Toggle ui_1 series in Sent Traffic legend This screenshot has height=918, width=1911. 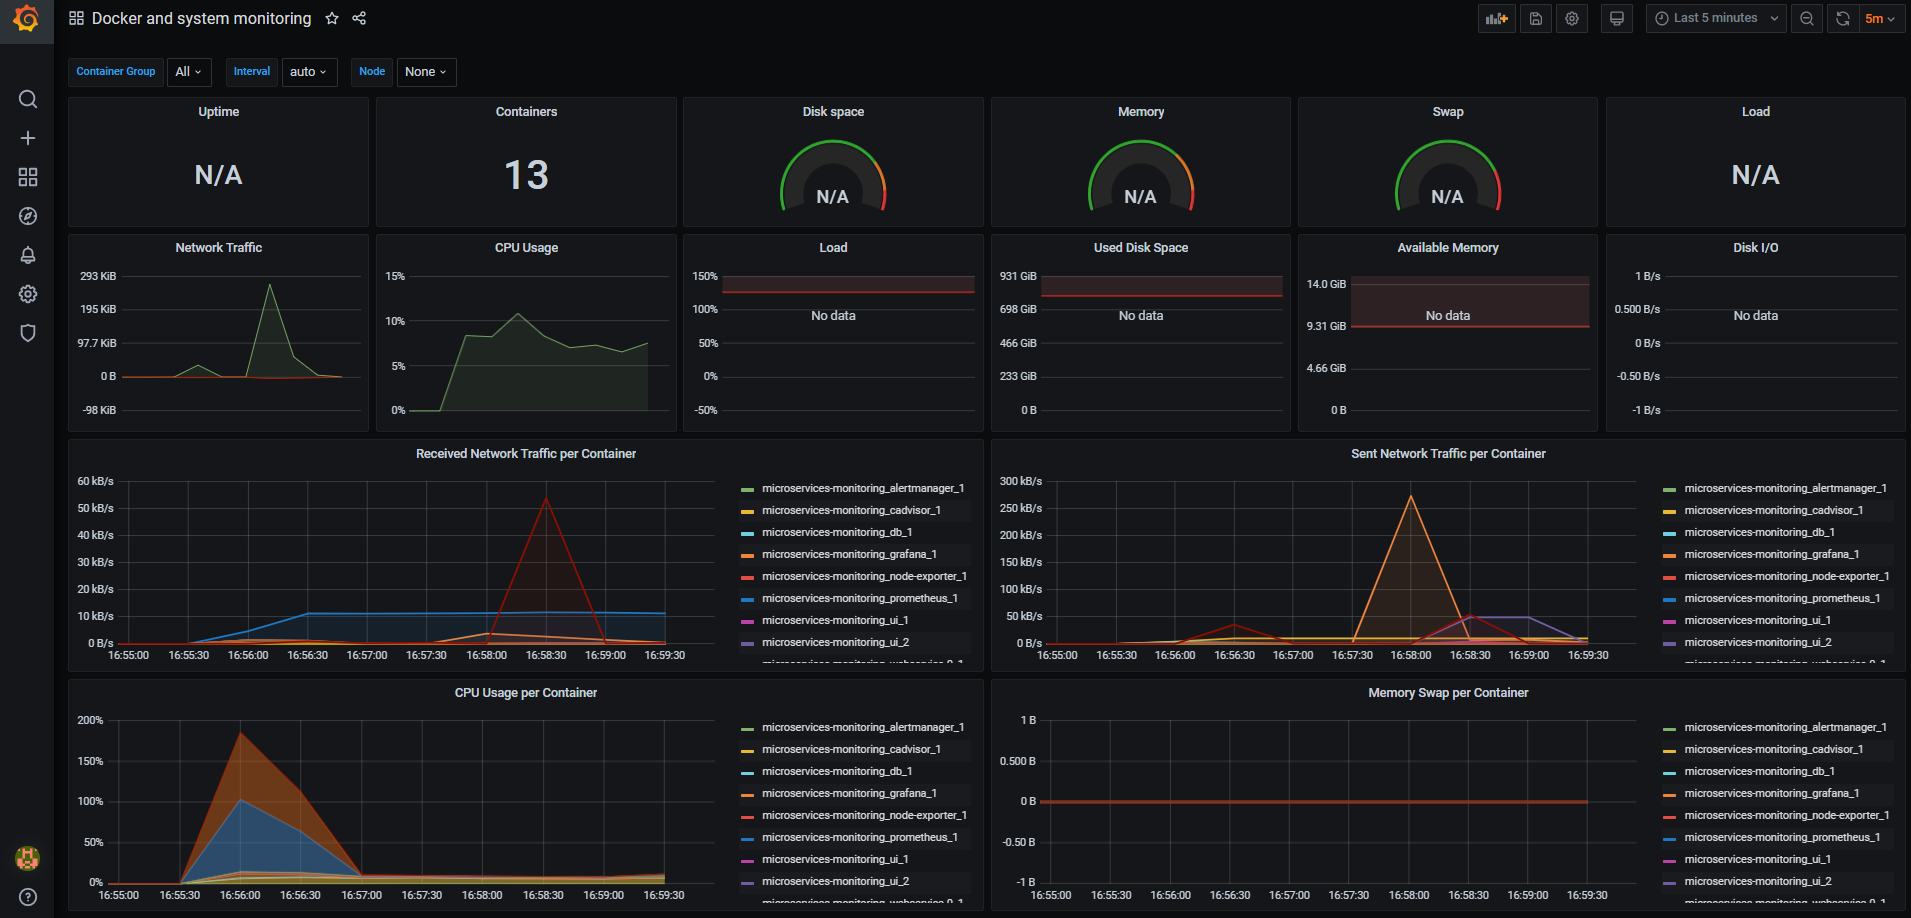(x=1758, y=621)
